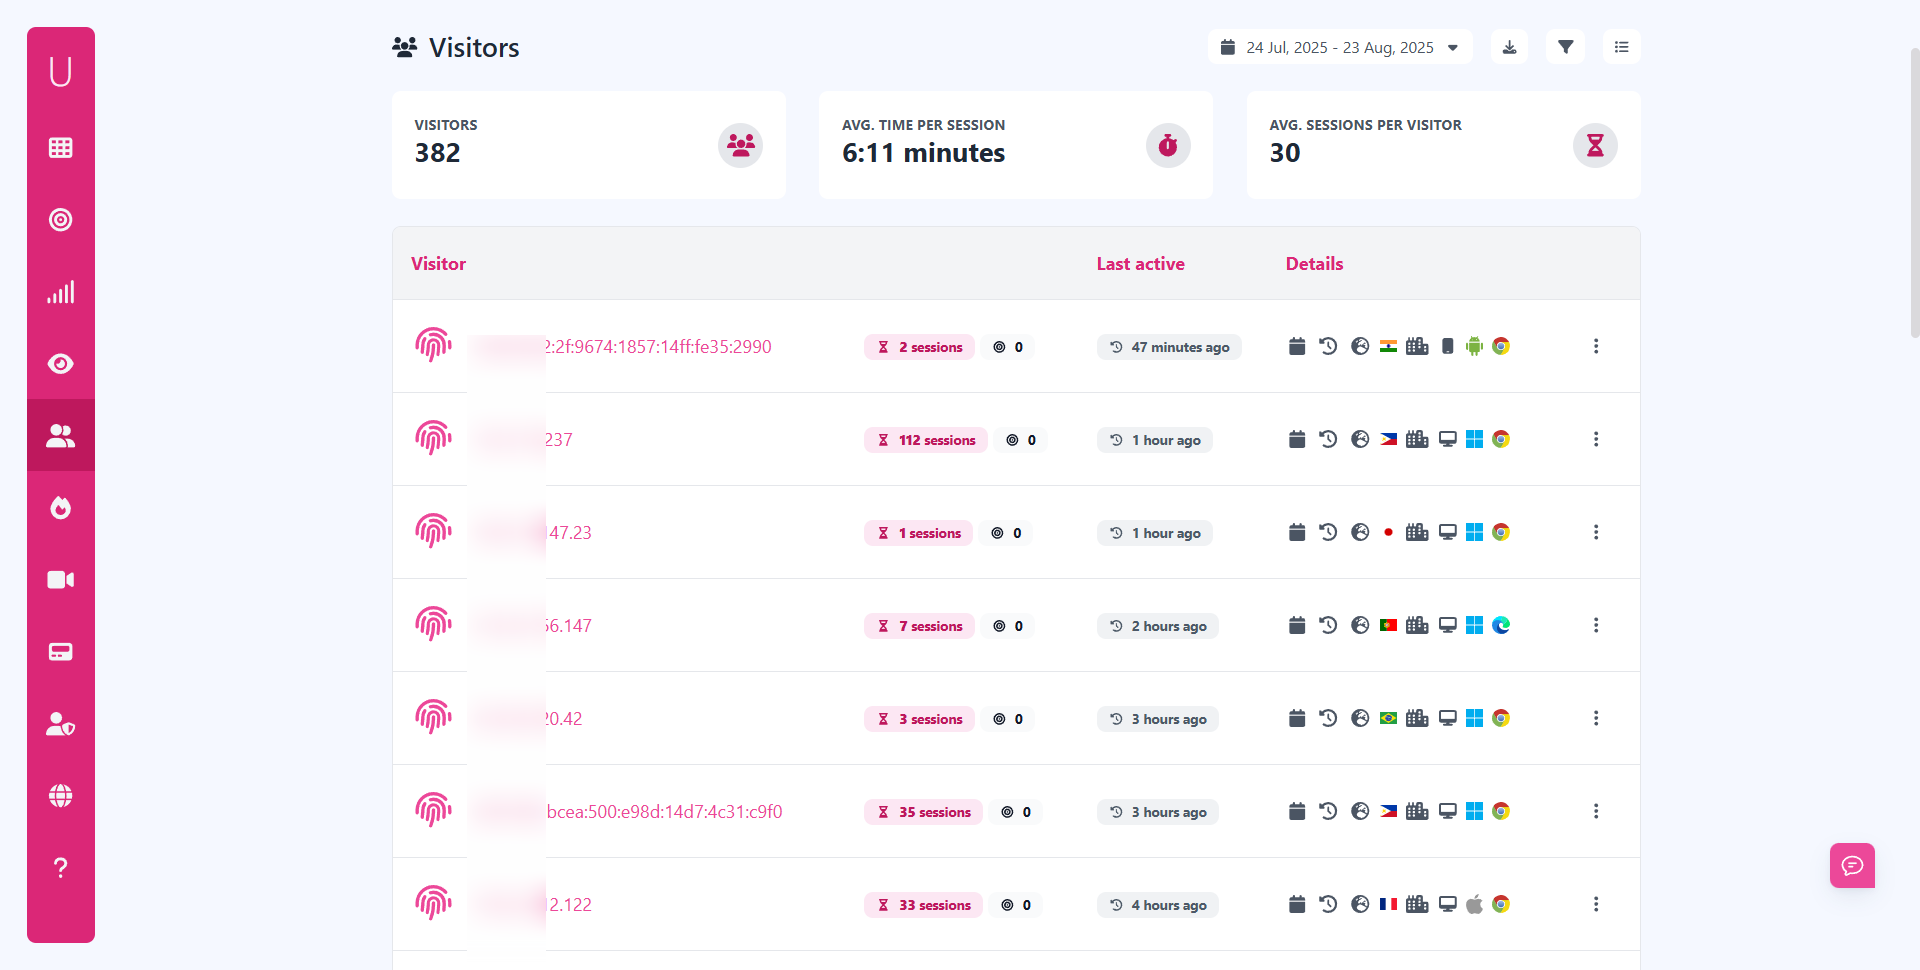Open Session Recordings via the camera icon
Viewport: 1920px width, 970px height.
pos(60,580)
